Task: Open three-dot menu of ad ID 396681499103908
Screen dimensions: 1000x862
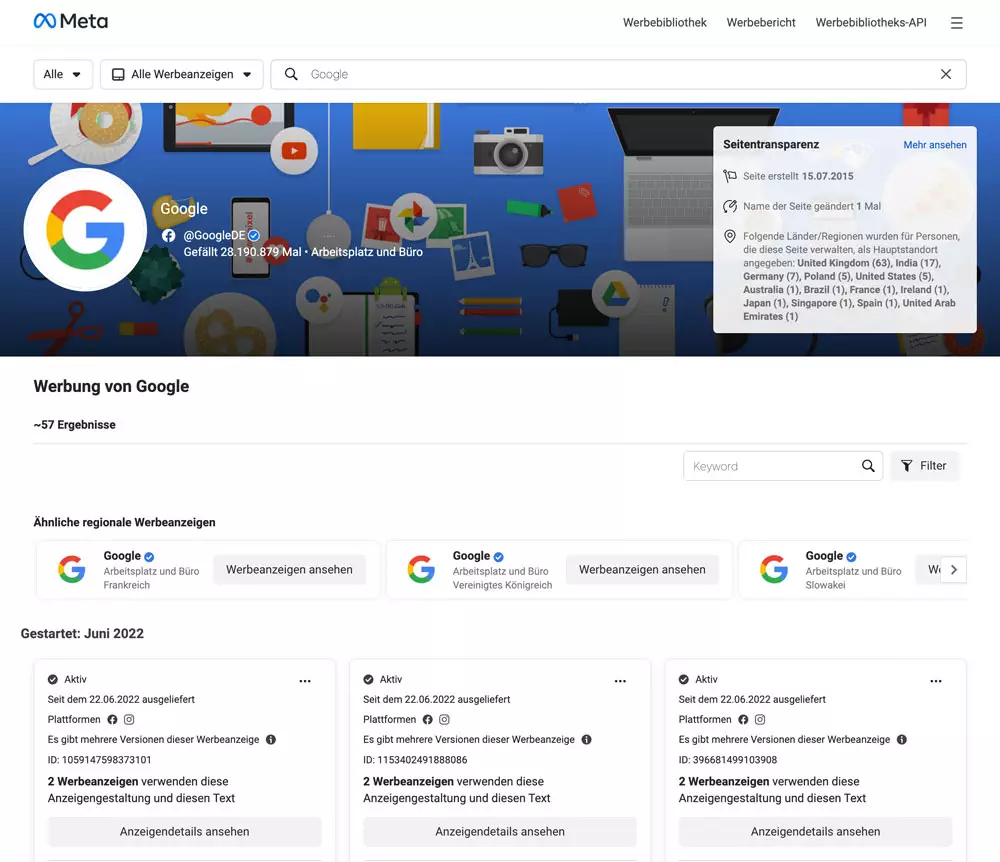Action: pos(936,681)
